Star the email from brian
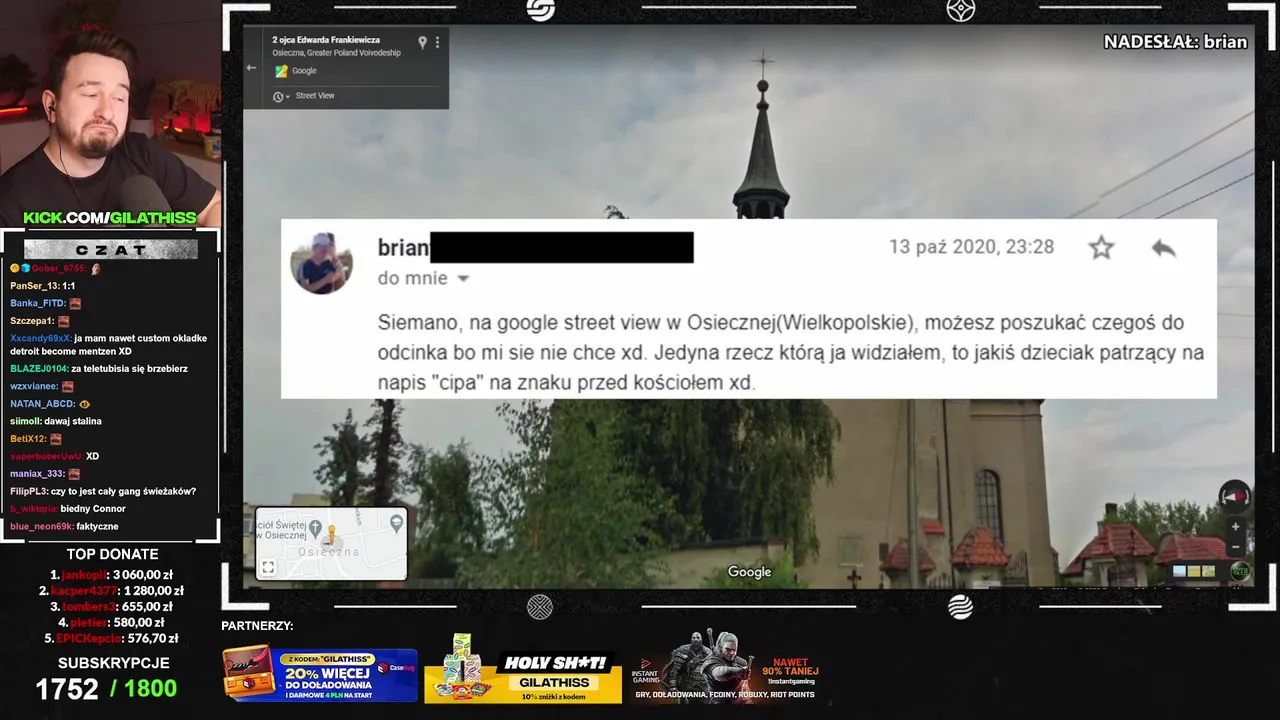 point(1101,247)
